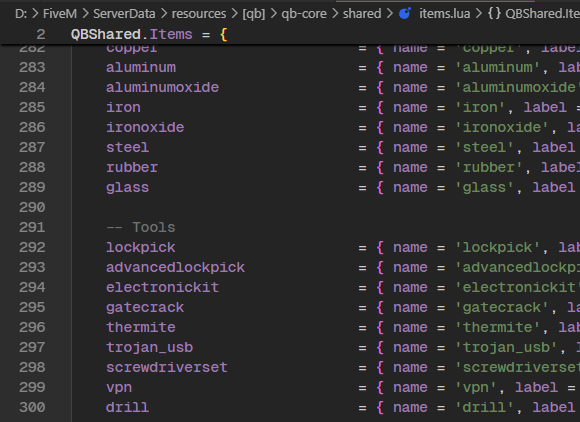
Task: Click the string 'glass' on line 289
Action: pos(485,187)
